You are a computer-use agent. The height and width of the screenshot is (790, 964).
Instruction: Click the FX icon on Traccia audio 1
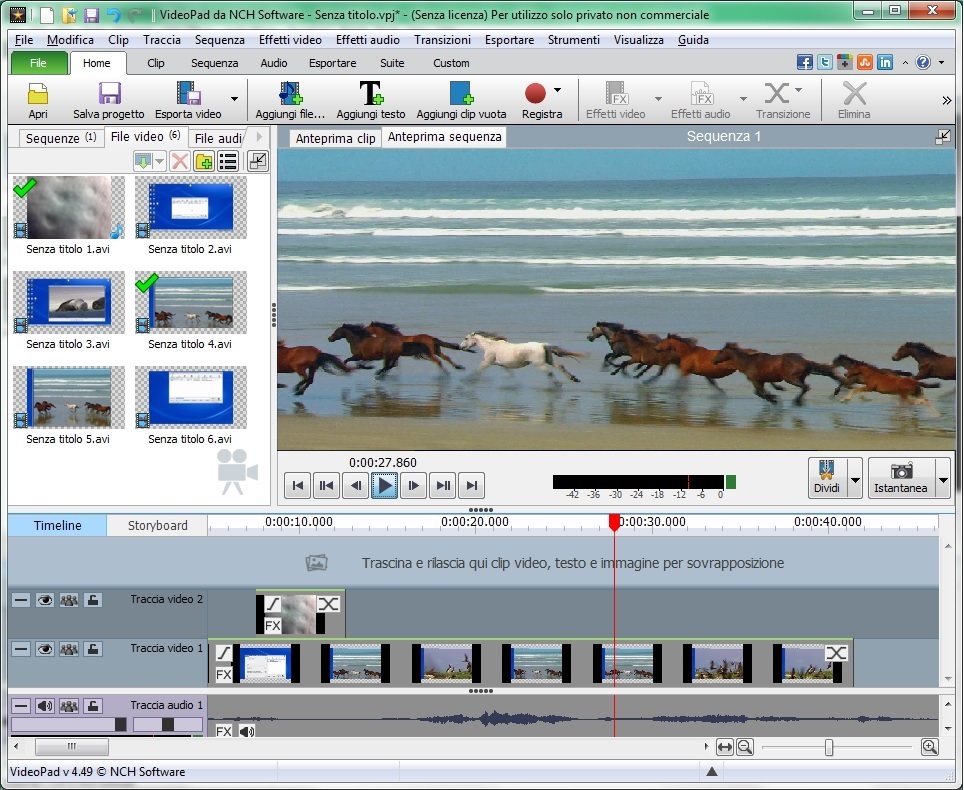click(224, 731)
